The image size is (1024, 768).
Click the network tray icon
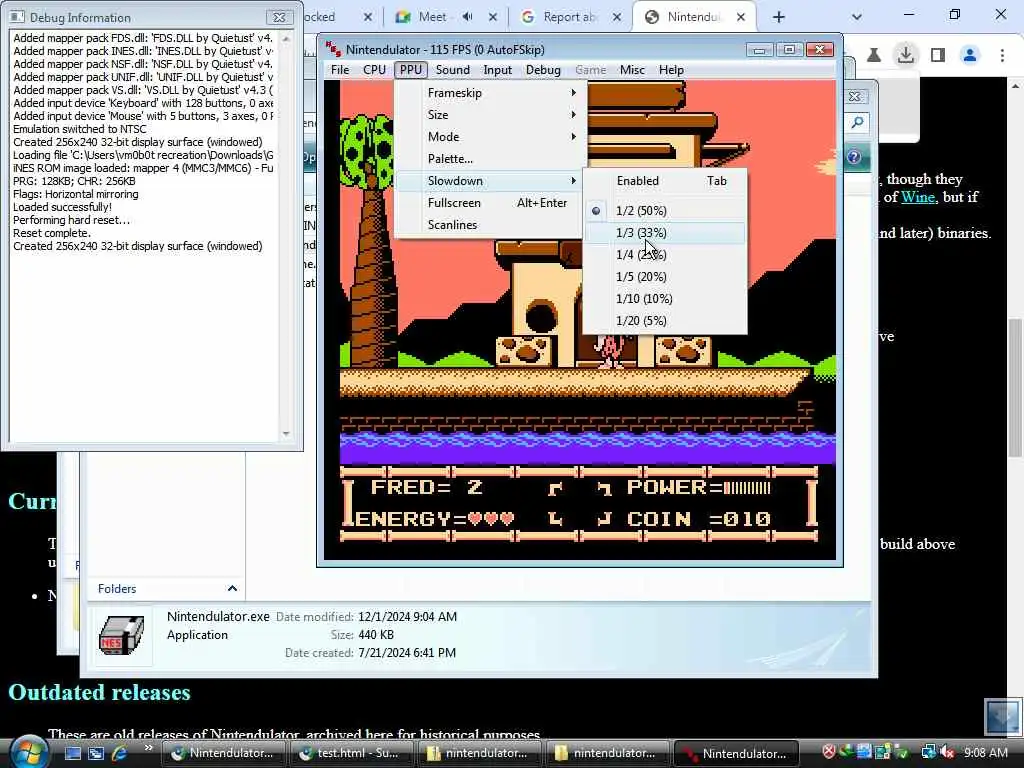click(x=928, y=753)
